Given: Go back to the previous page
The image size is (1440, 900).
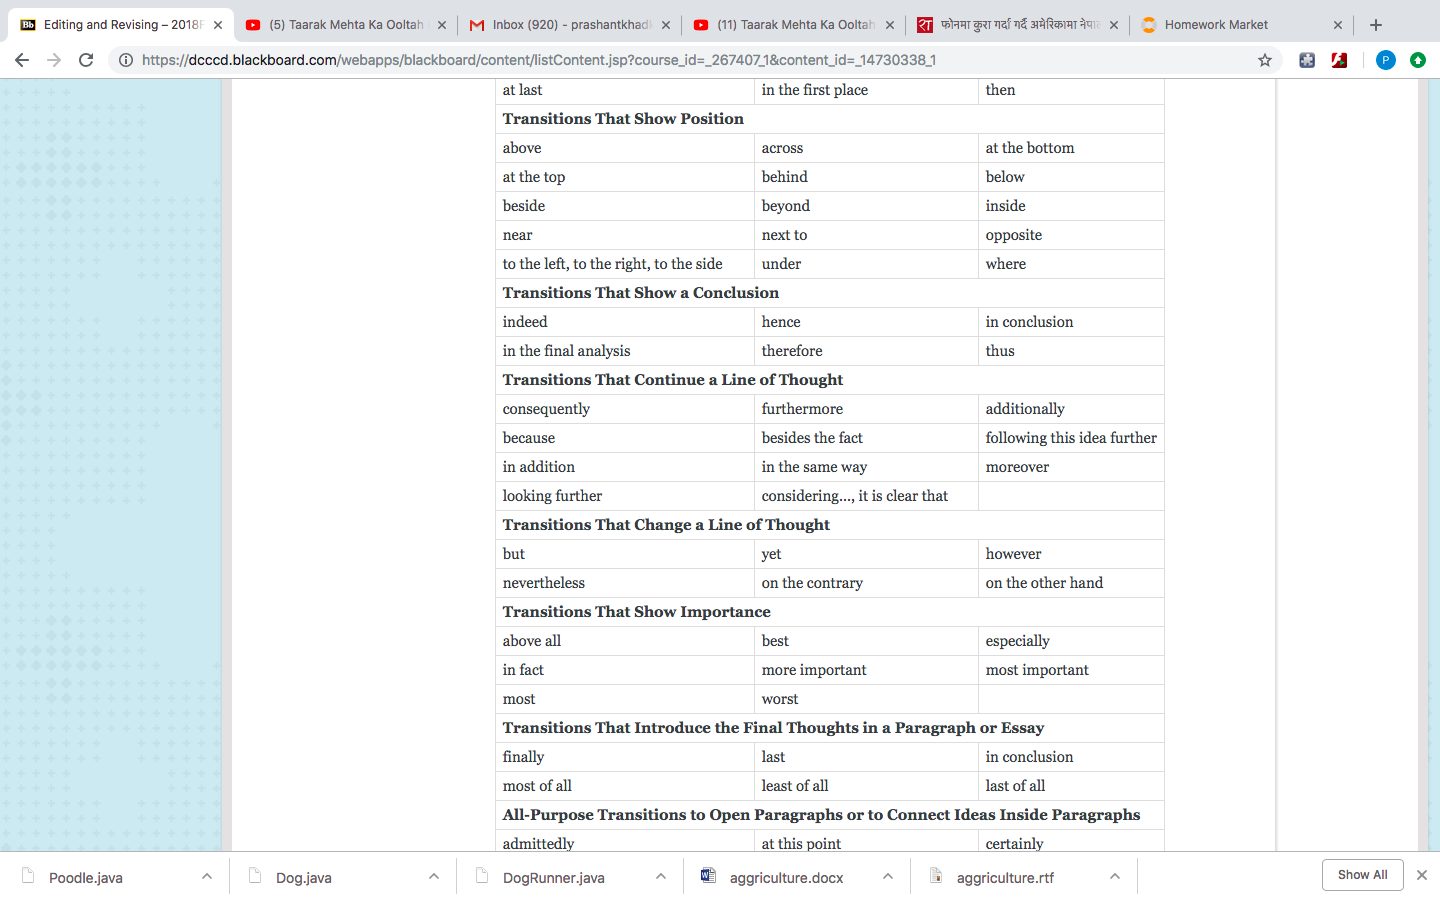Looking at the screenshot, I should click(x=22, y=60).
